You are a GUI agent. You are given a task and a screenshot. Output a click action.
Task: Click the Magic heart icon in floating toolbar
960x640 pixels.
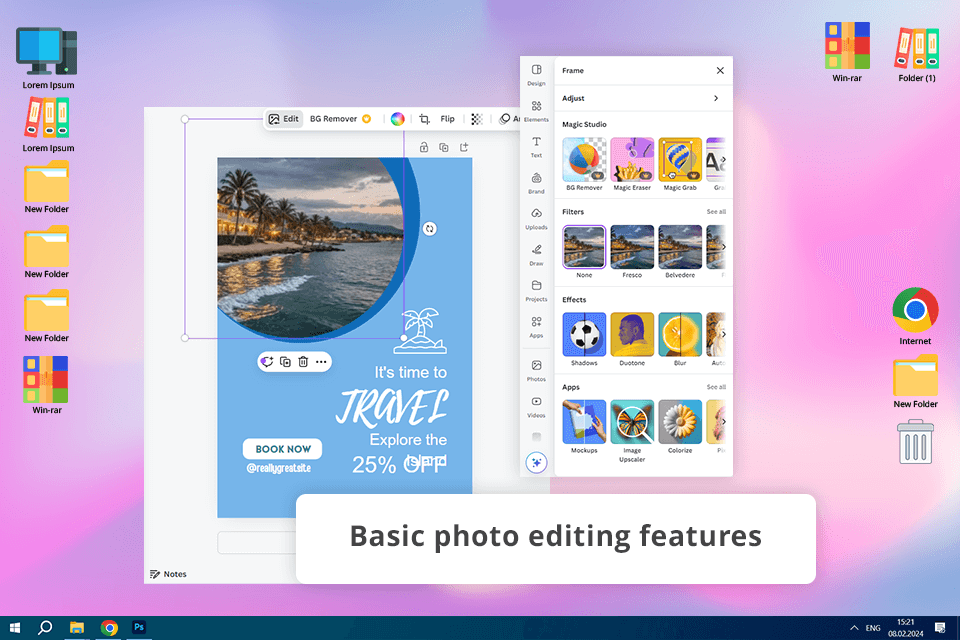266,362
